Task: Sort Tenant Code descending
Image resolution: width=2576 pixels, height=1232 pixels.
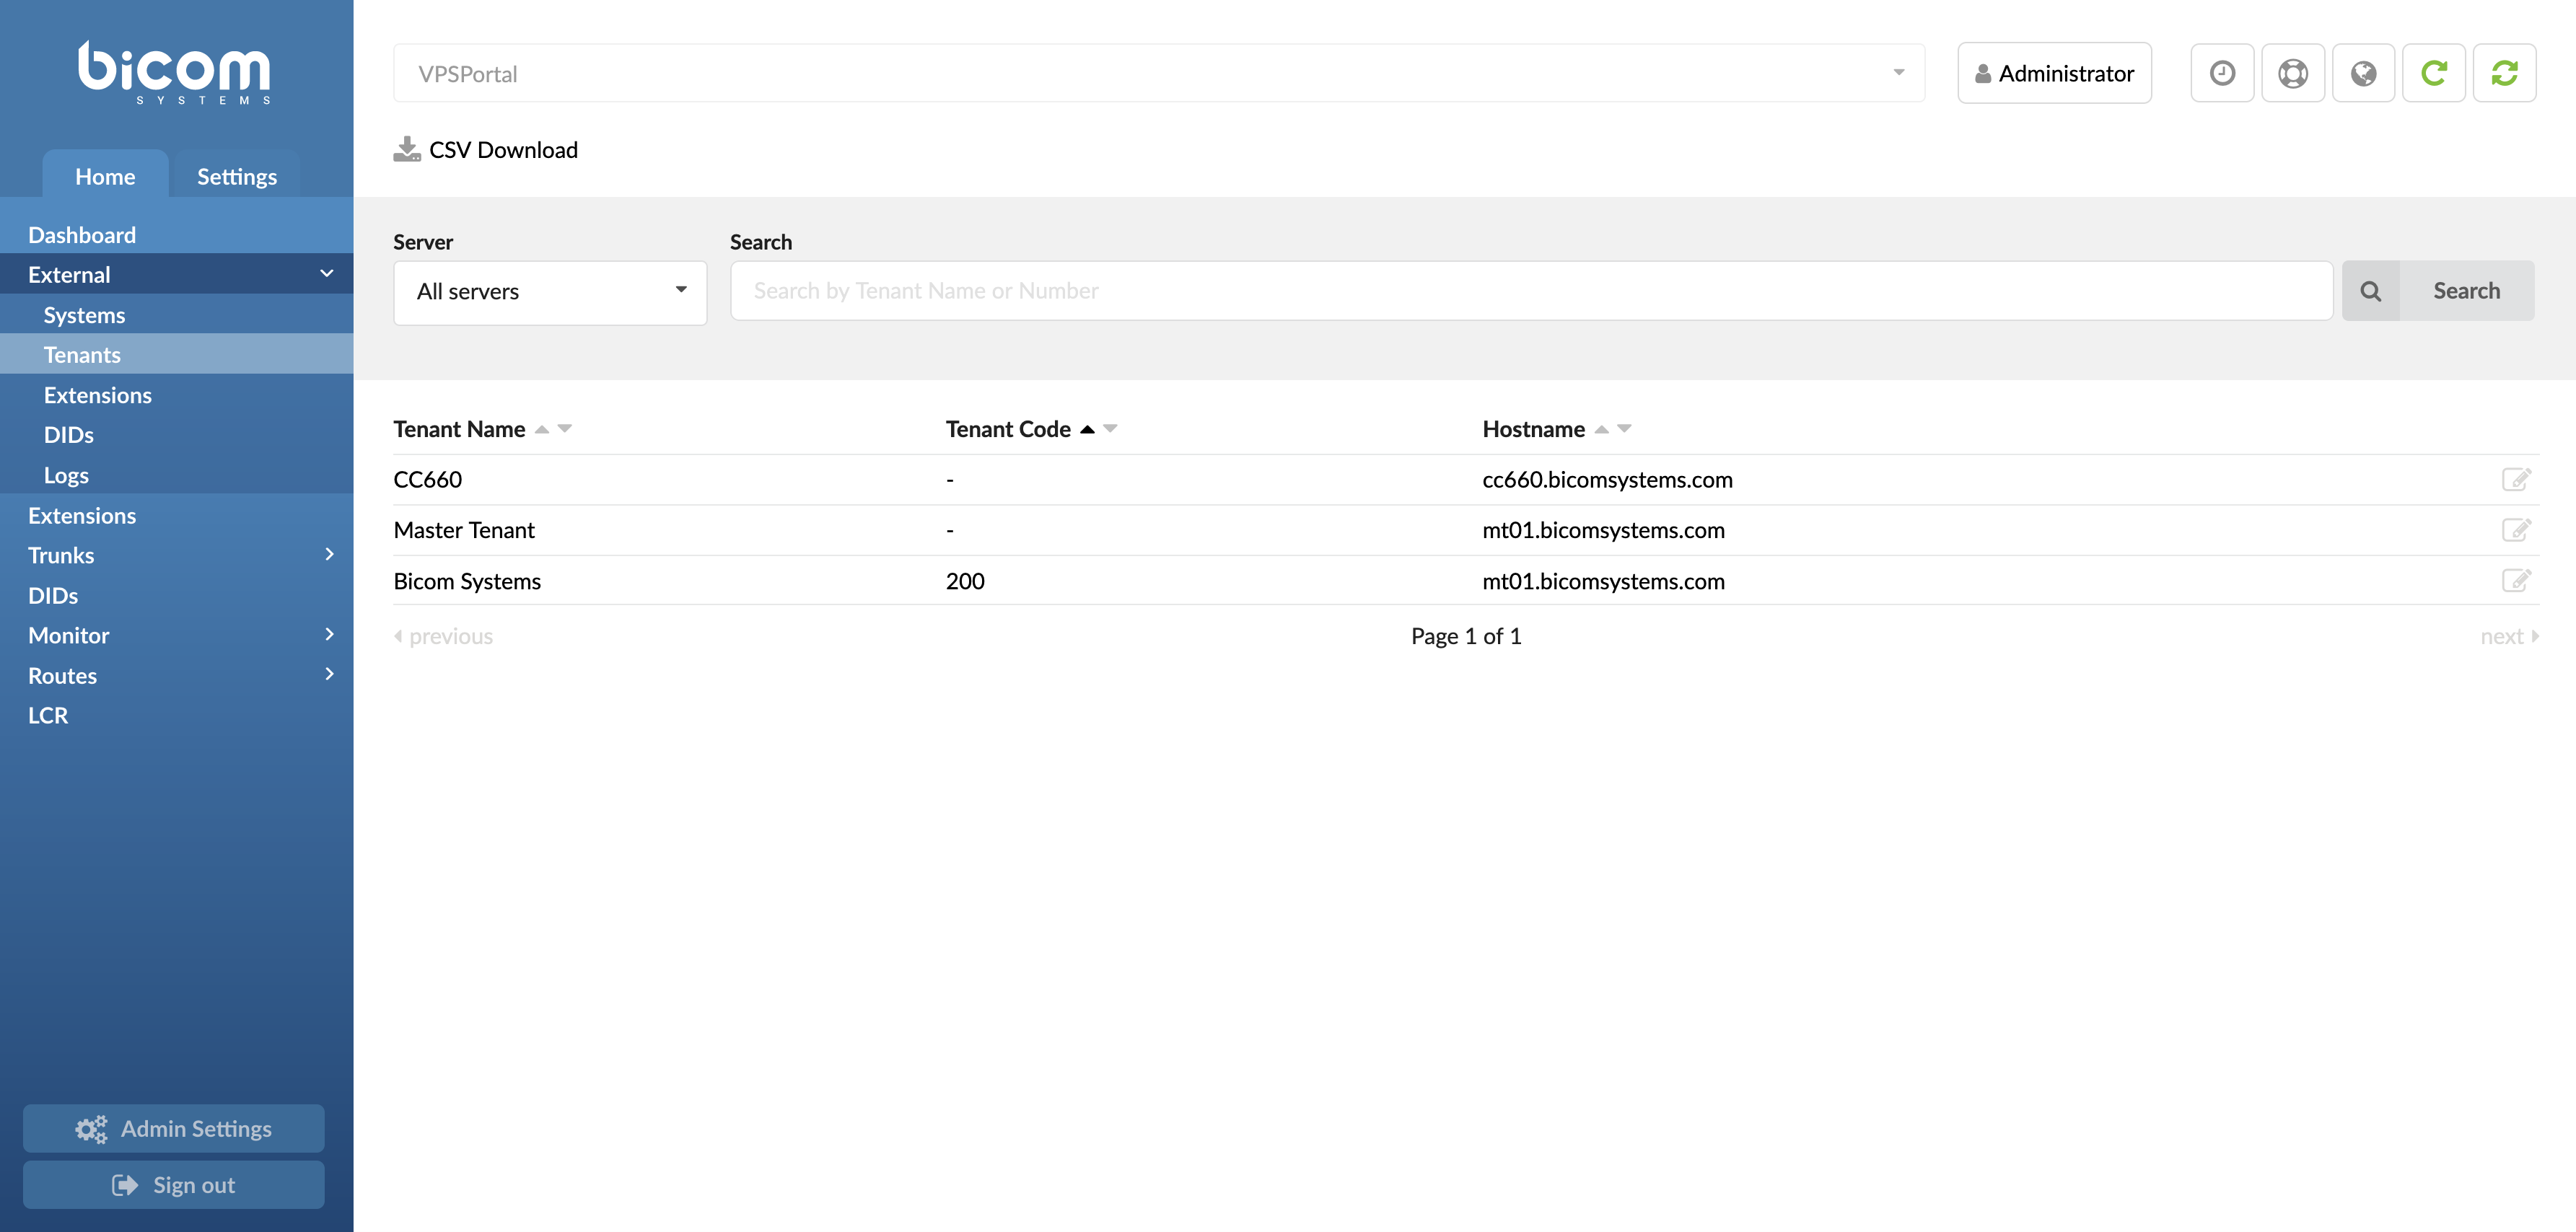Action: (1110, 429)
